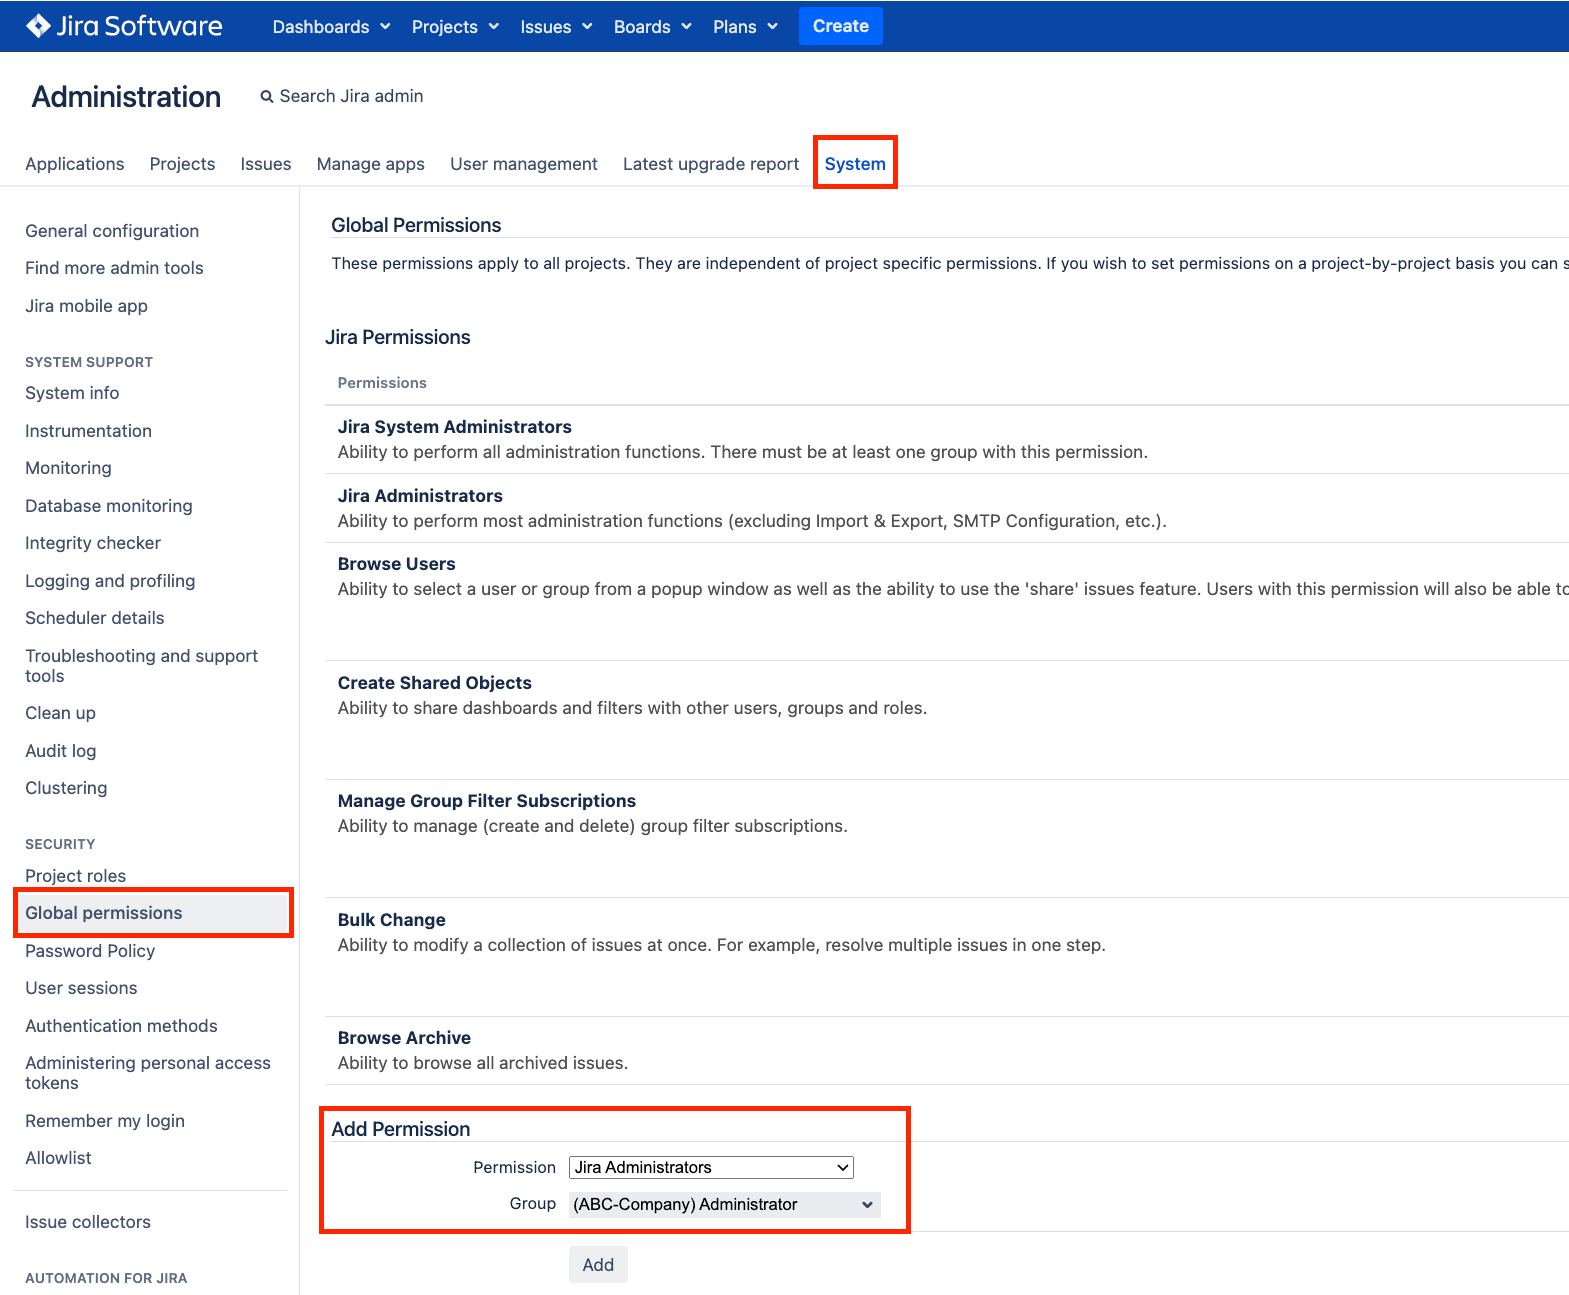Screen dimensions: 1569x1295
Task: Open the Issues admin tab
Action: [266, 164]
